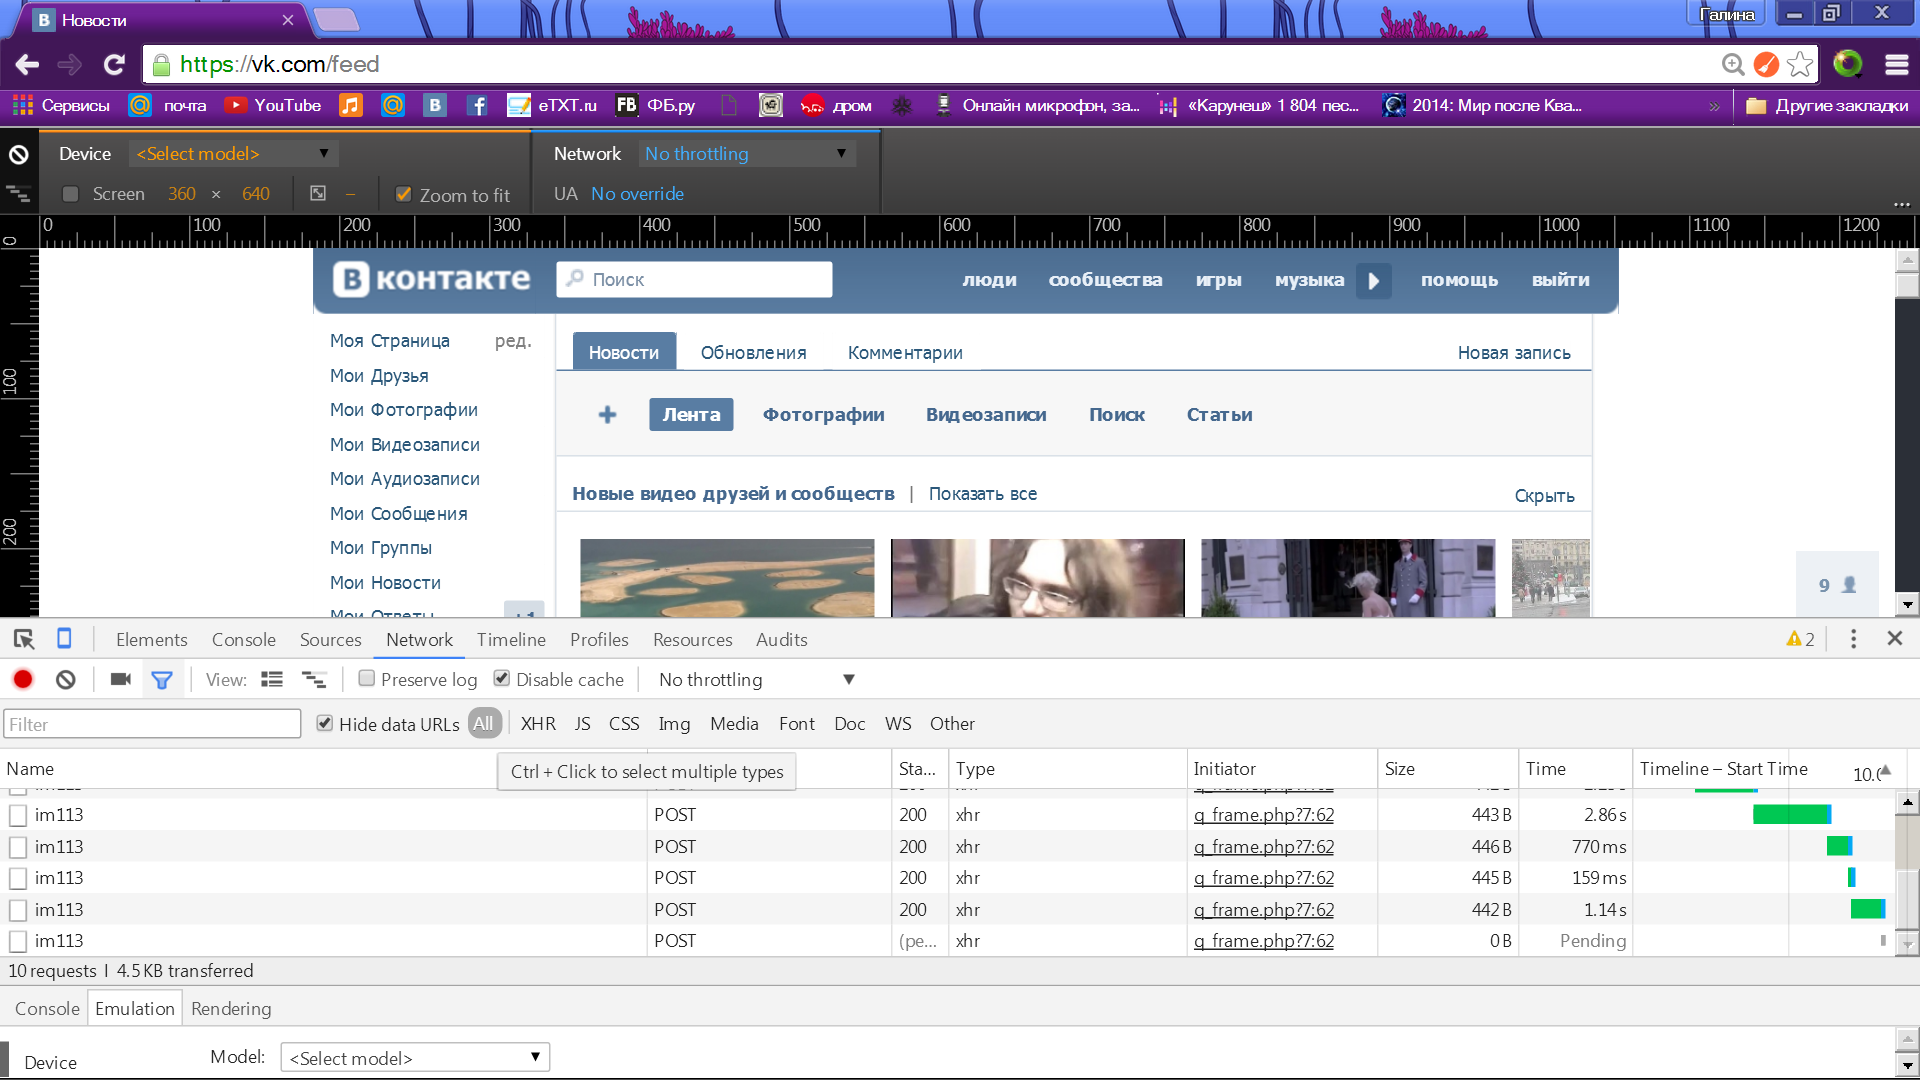Image resolution: width=1920 pixels, height=1080 pixels.
Task: Click the search input field in VK
Action: pos(696,278)
